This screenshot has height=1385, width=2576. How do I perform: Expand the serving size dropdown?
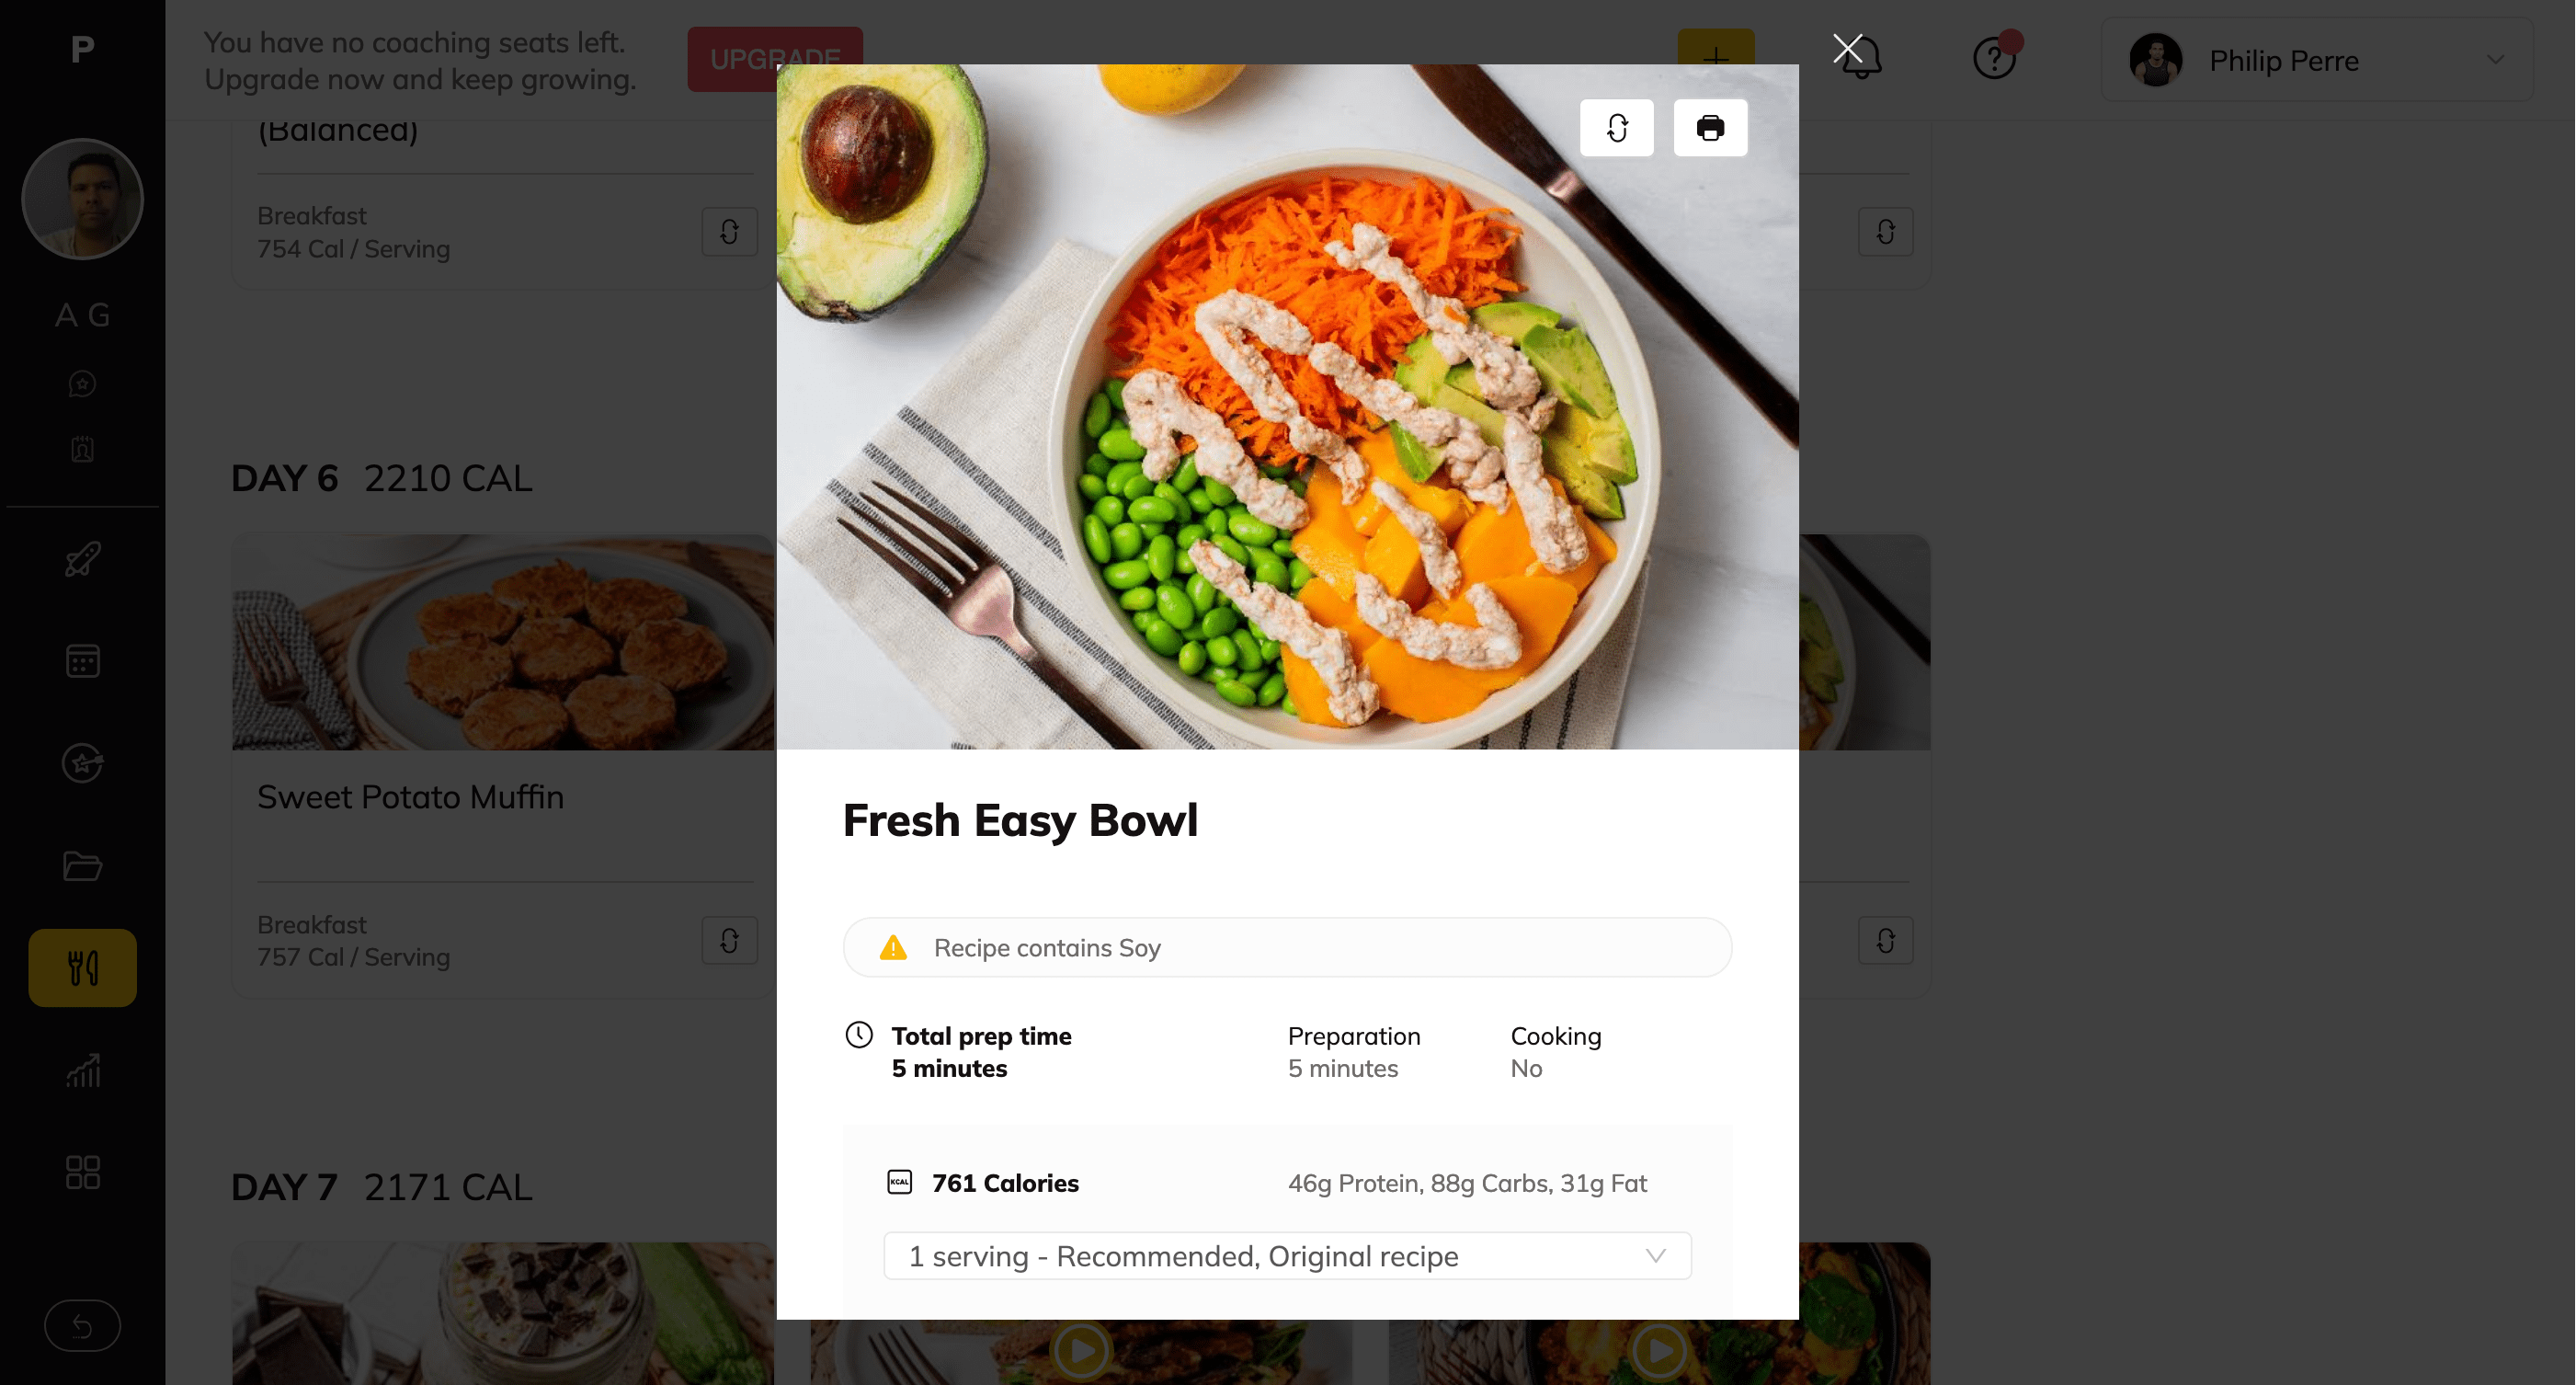coord(1287,1256)
